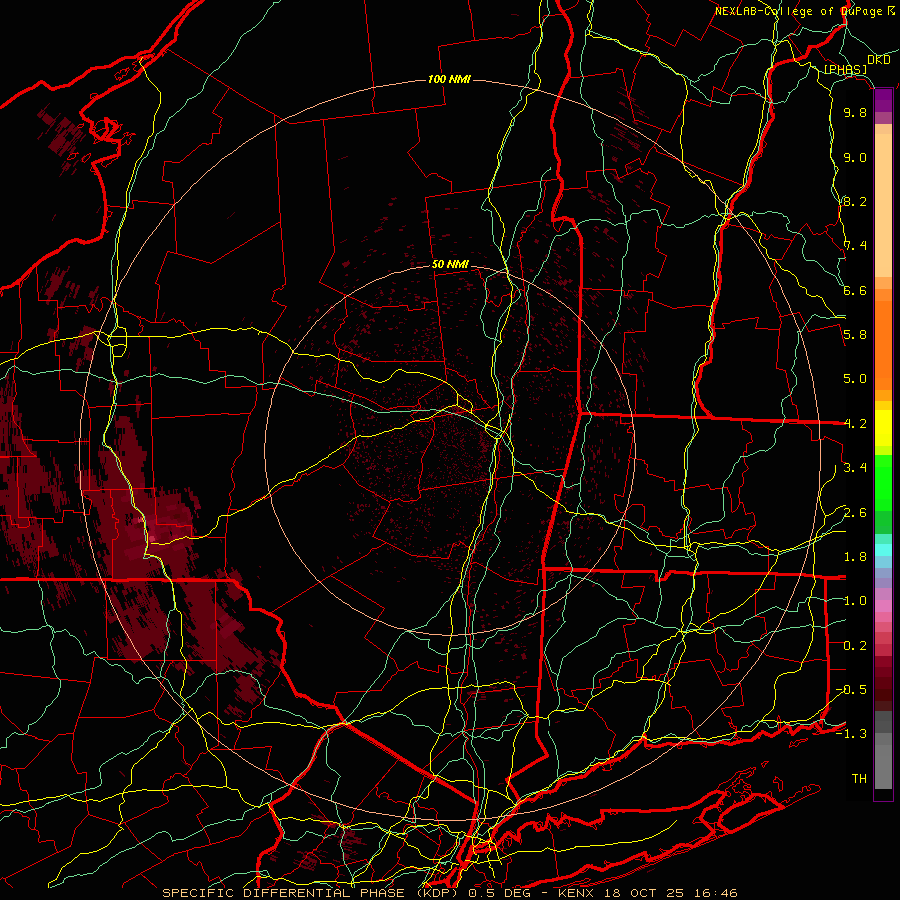Click the 2.6 scale value
The width and height of the screenshot is (900, 900).
pyautogui.click(x=855, y=513)
